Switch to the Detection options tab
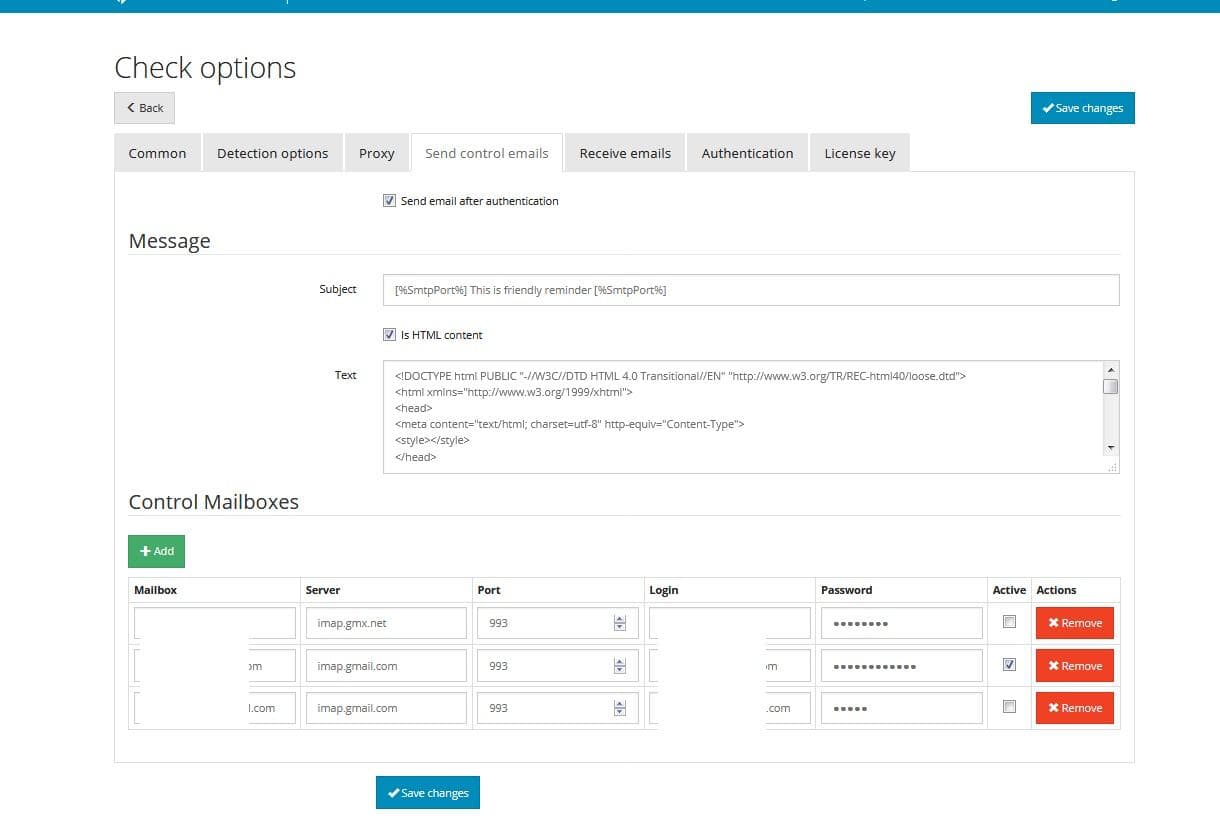 click(272, 153)
